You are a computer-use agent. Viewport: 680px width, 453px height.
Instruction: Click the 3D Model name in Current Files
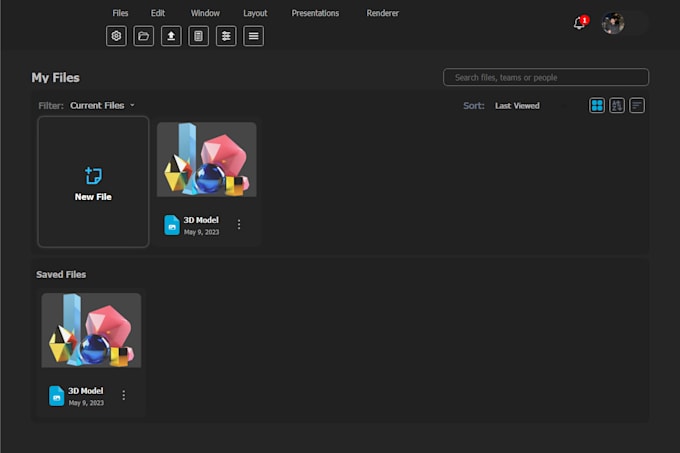coord(201,220)
